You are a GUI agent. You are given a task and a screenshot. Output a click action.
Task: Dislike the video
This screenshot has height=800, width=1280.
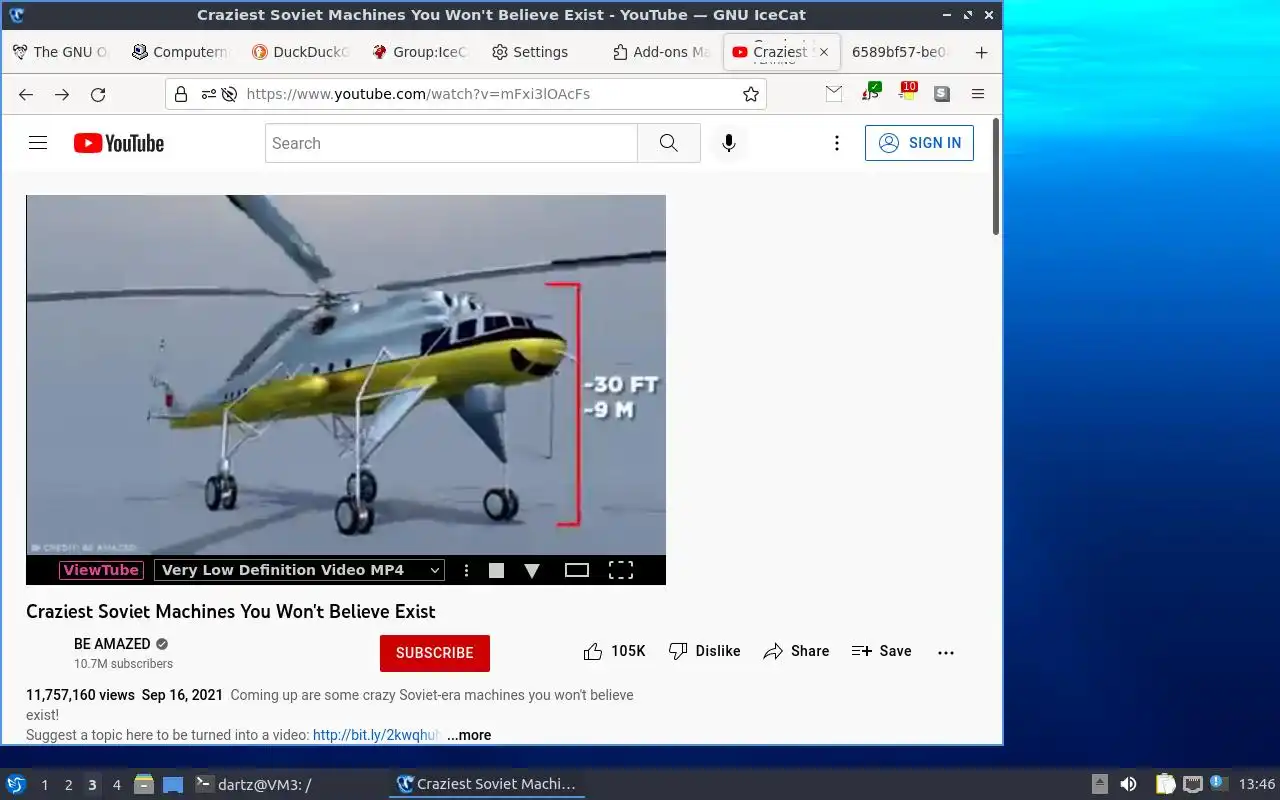(705, 651)
